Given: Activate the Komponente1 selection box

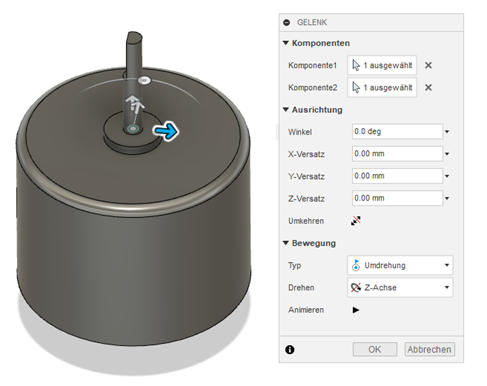Looking at the screenshot, I should tap(382, 65).
